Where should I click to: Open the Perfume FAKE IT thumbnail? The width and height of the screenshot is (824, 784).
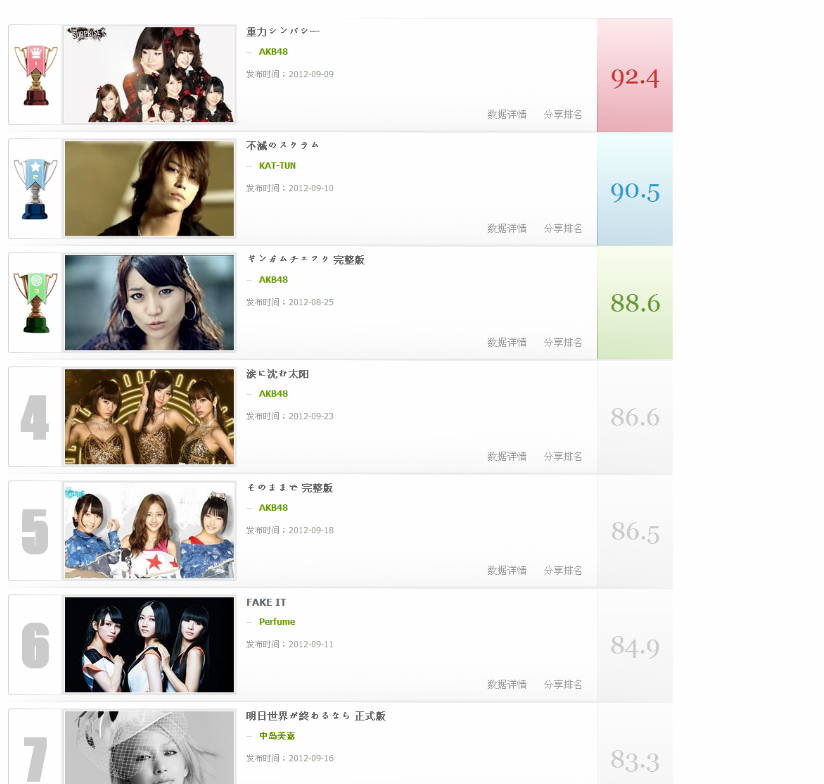pos(149,645)
